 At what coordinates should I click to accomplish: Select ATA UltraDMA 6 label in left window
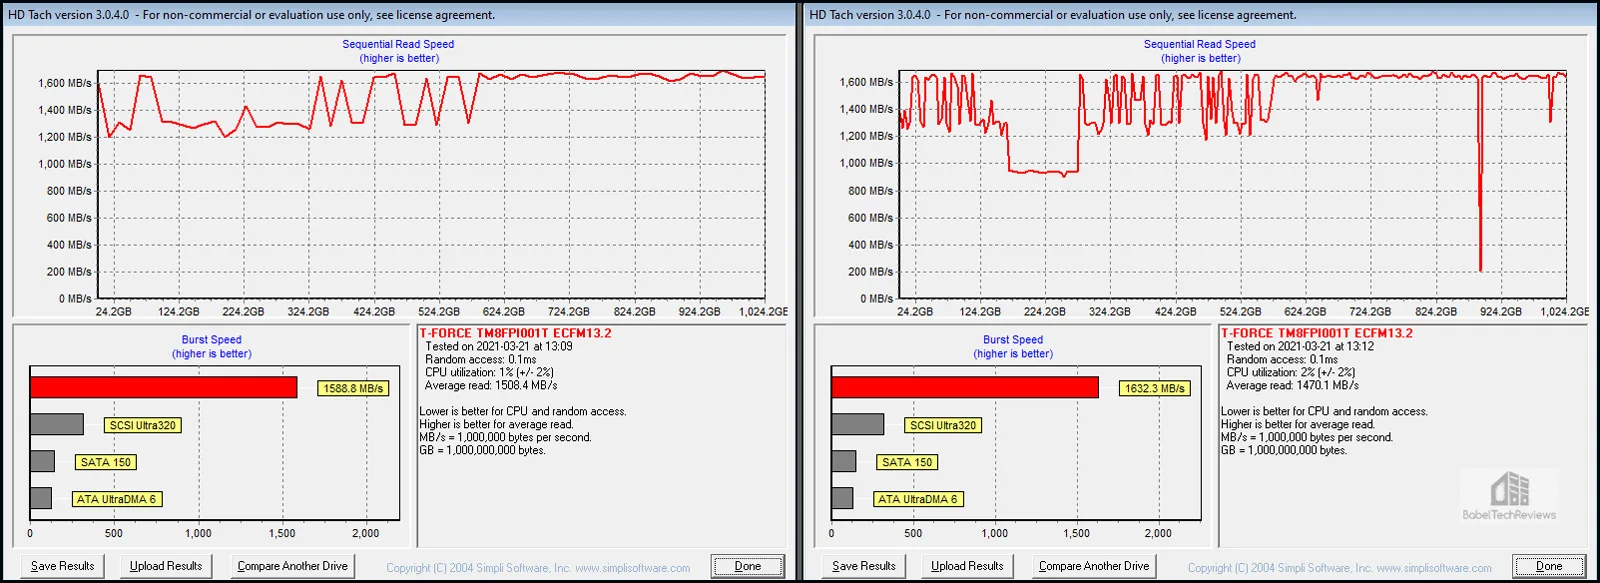(x=116, y=499)
